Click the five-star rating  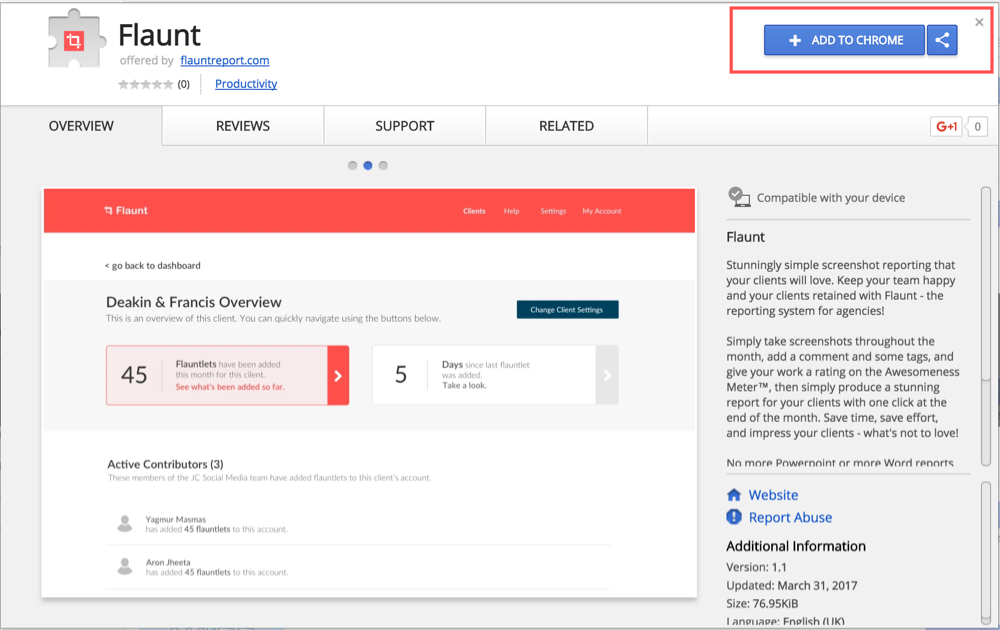click(x=145, y=84)
